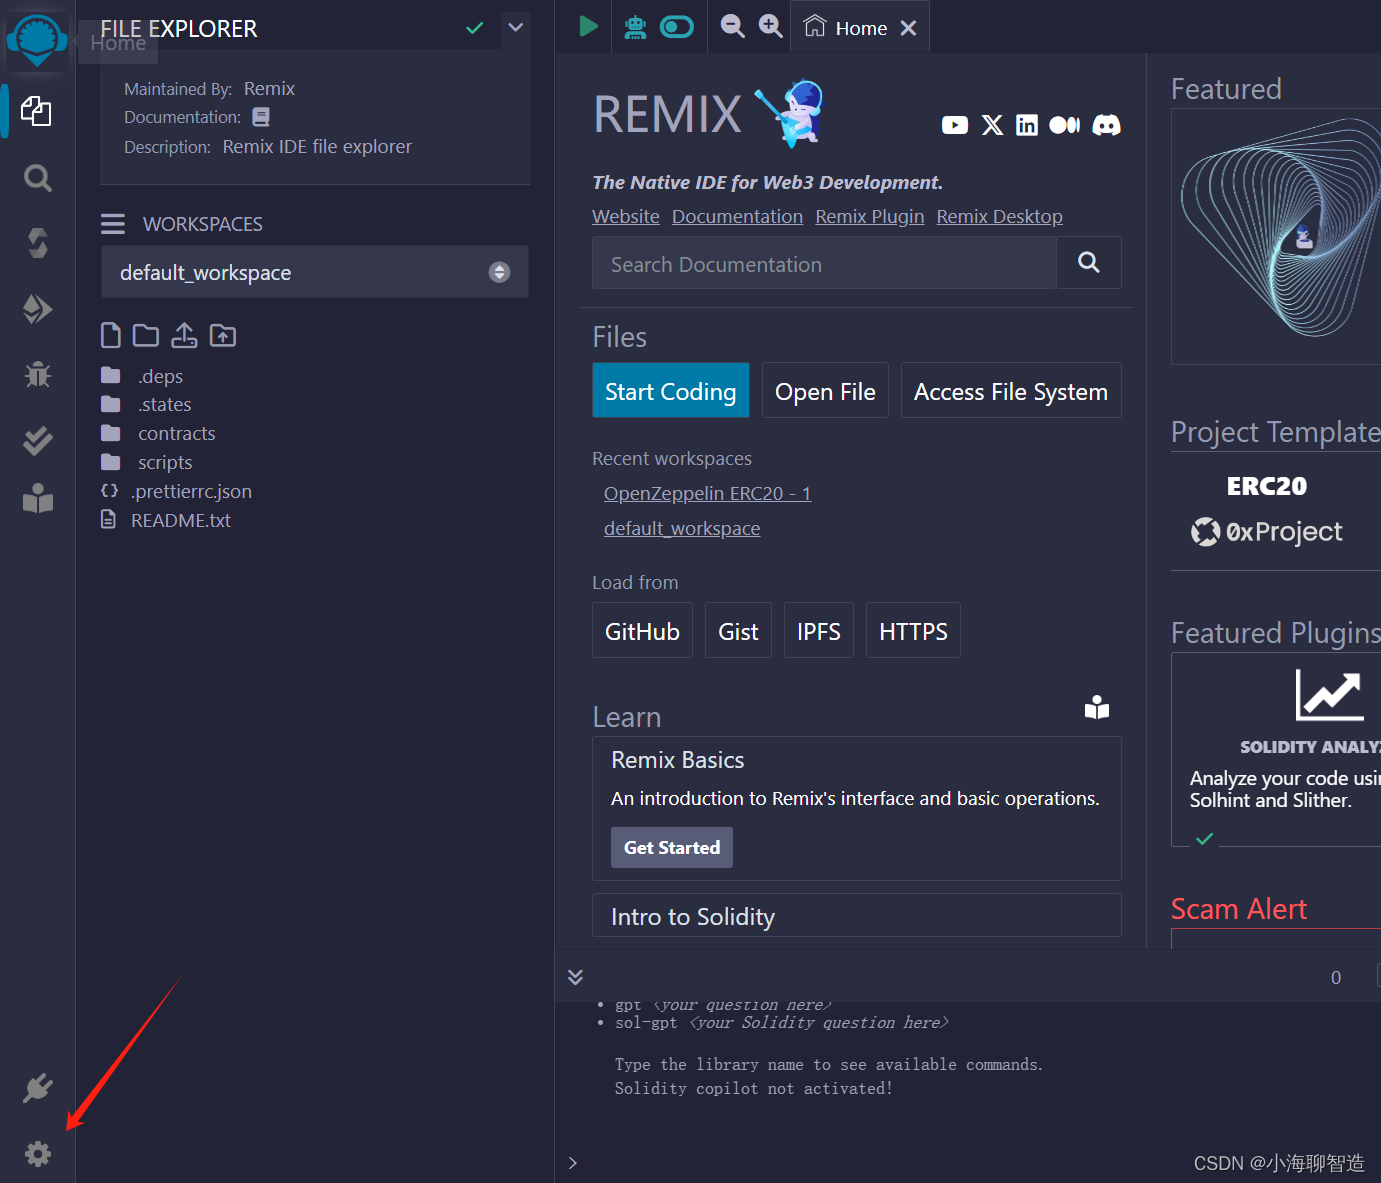
Task: Load from IPFS button
Action: coord(819,630)
